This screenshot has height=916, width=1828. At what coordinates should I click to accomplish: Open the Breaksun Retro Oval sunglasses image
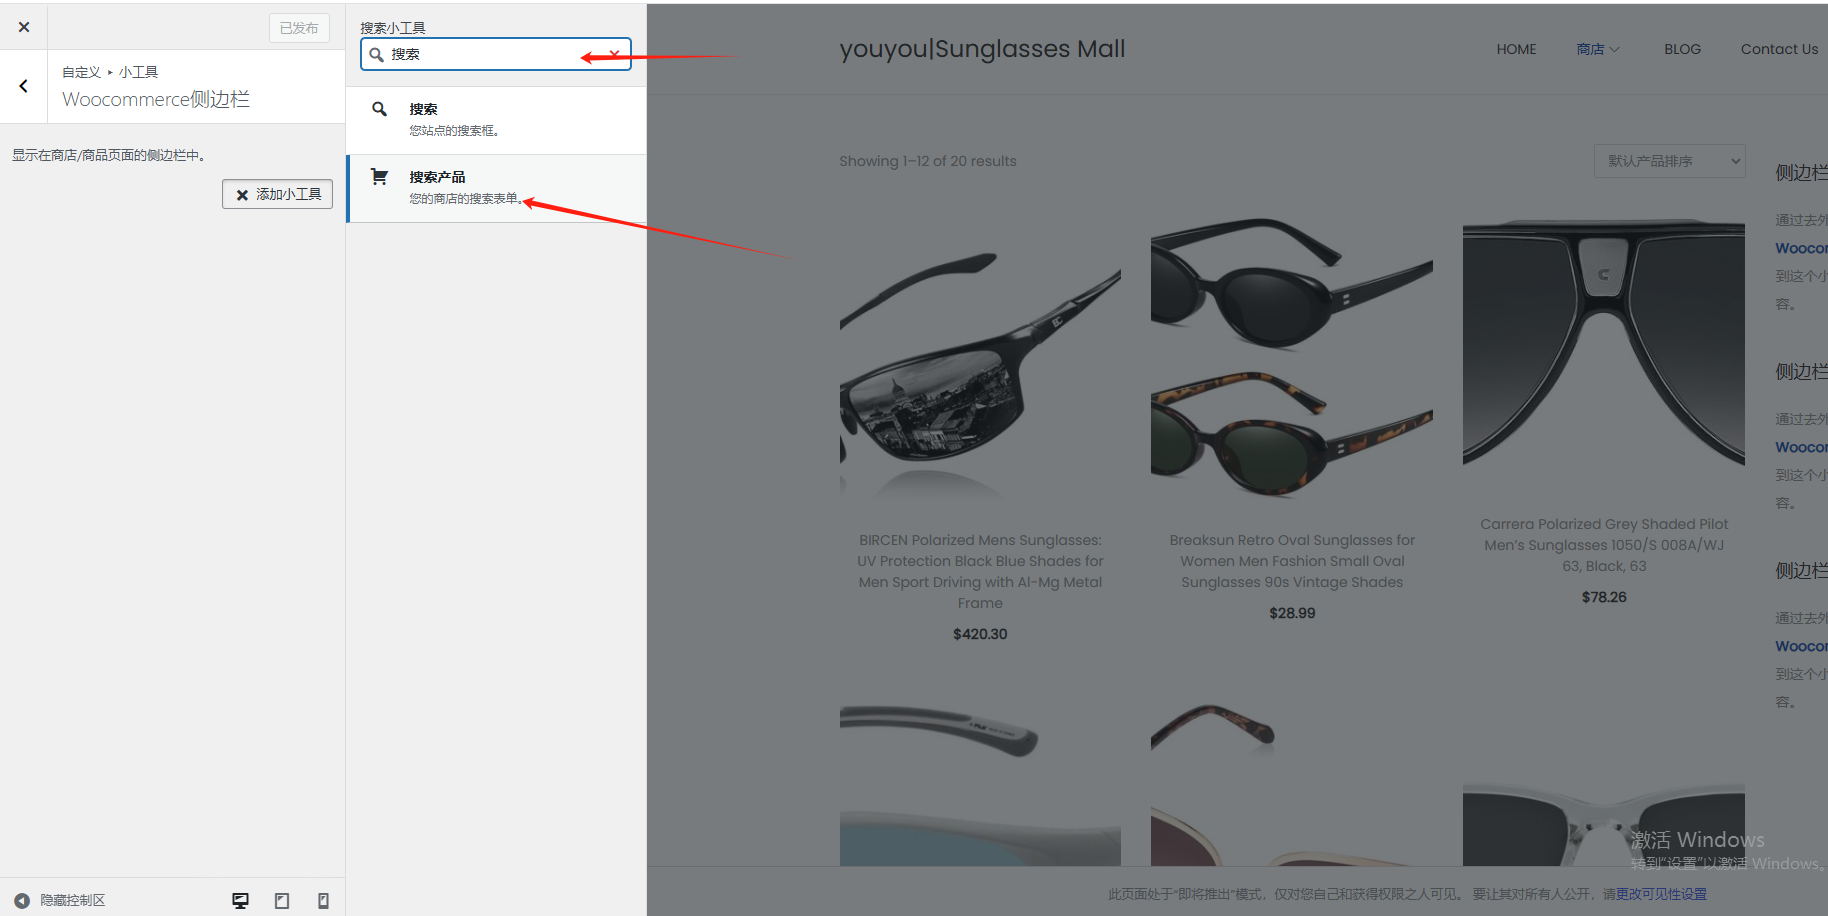(x=1292, y=360)
